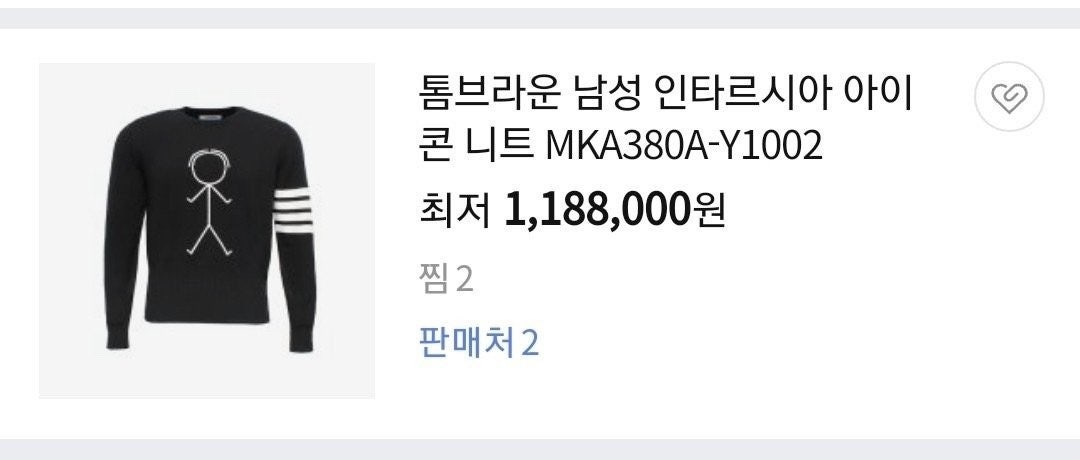This screenshot has width=1080, height=460.
Task: Click the 찜 2 wish count
Action: pos(446,279)
